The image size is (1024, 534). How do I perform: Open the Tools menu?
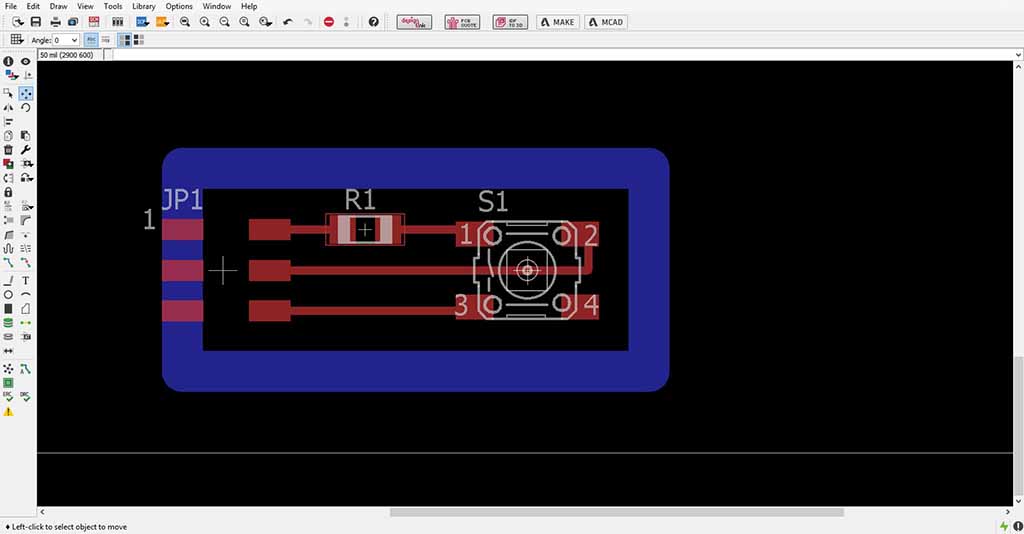pos(113,6)
